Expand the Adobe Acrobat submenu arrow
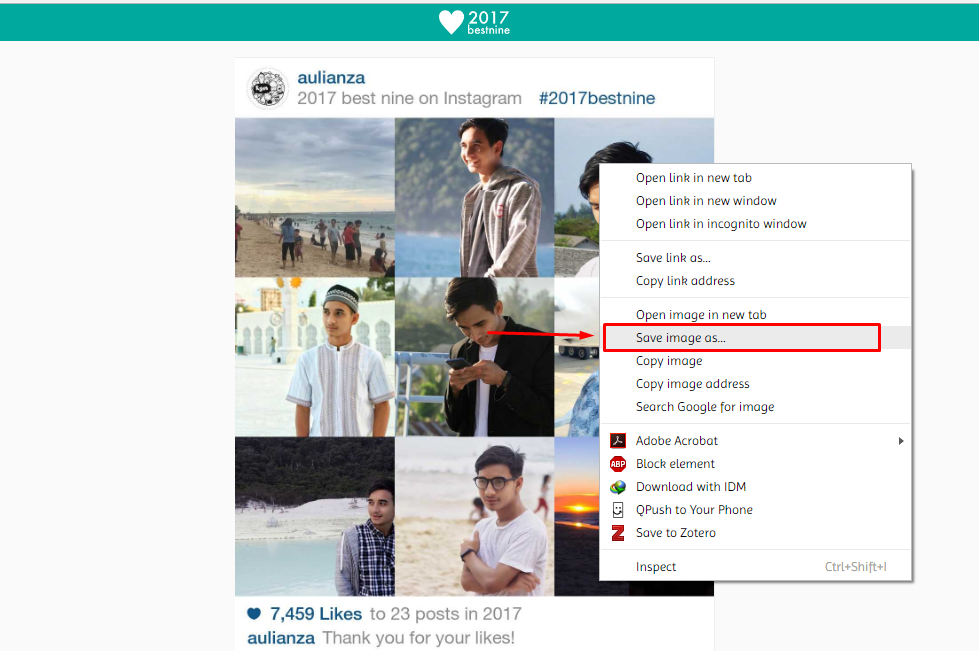The height and width of the screenshot is (651, 979). tap(900, 441)
